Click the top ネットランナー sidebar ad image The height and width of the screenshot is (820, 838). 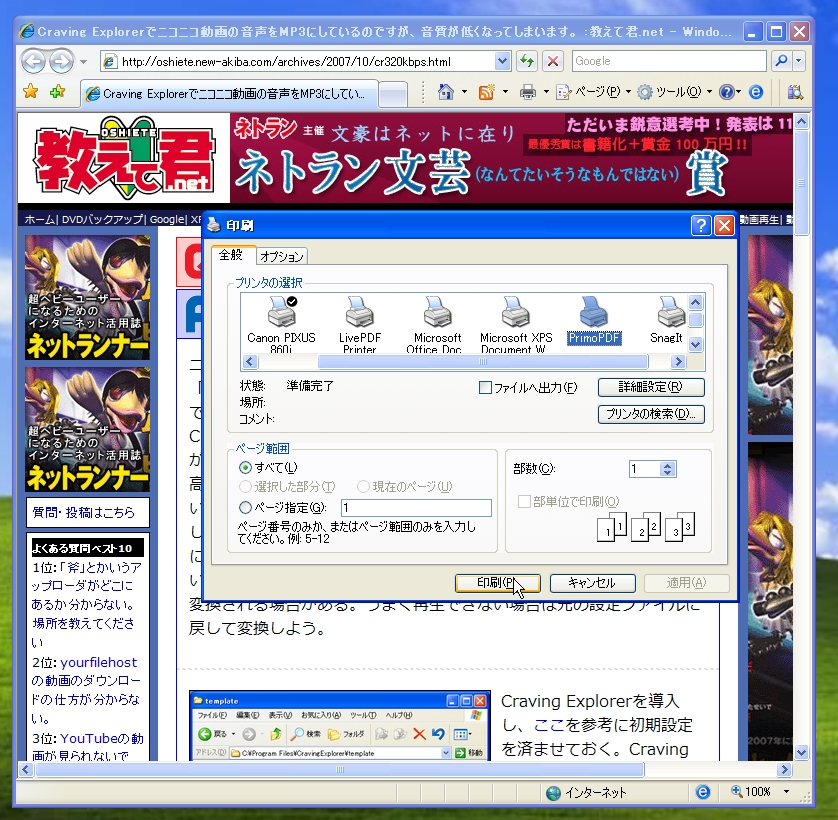click(87, 297)
